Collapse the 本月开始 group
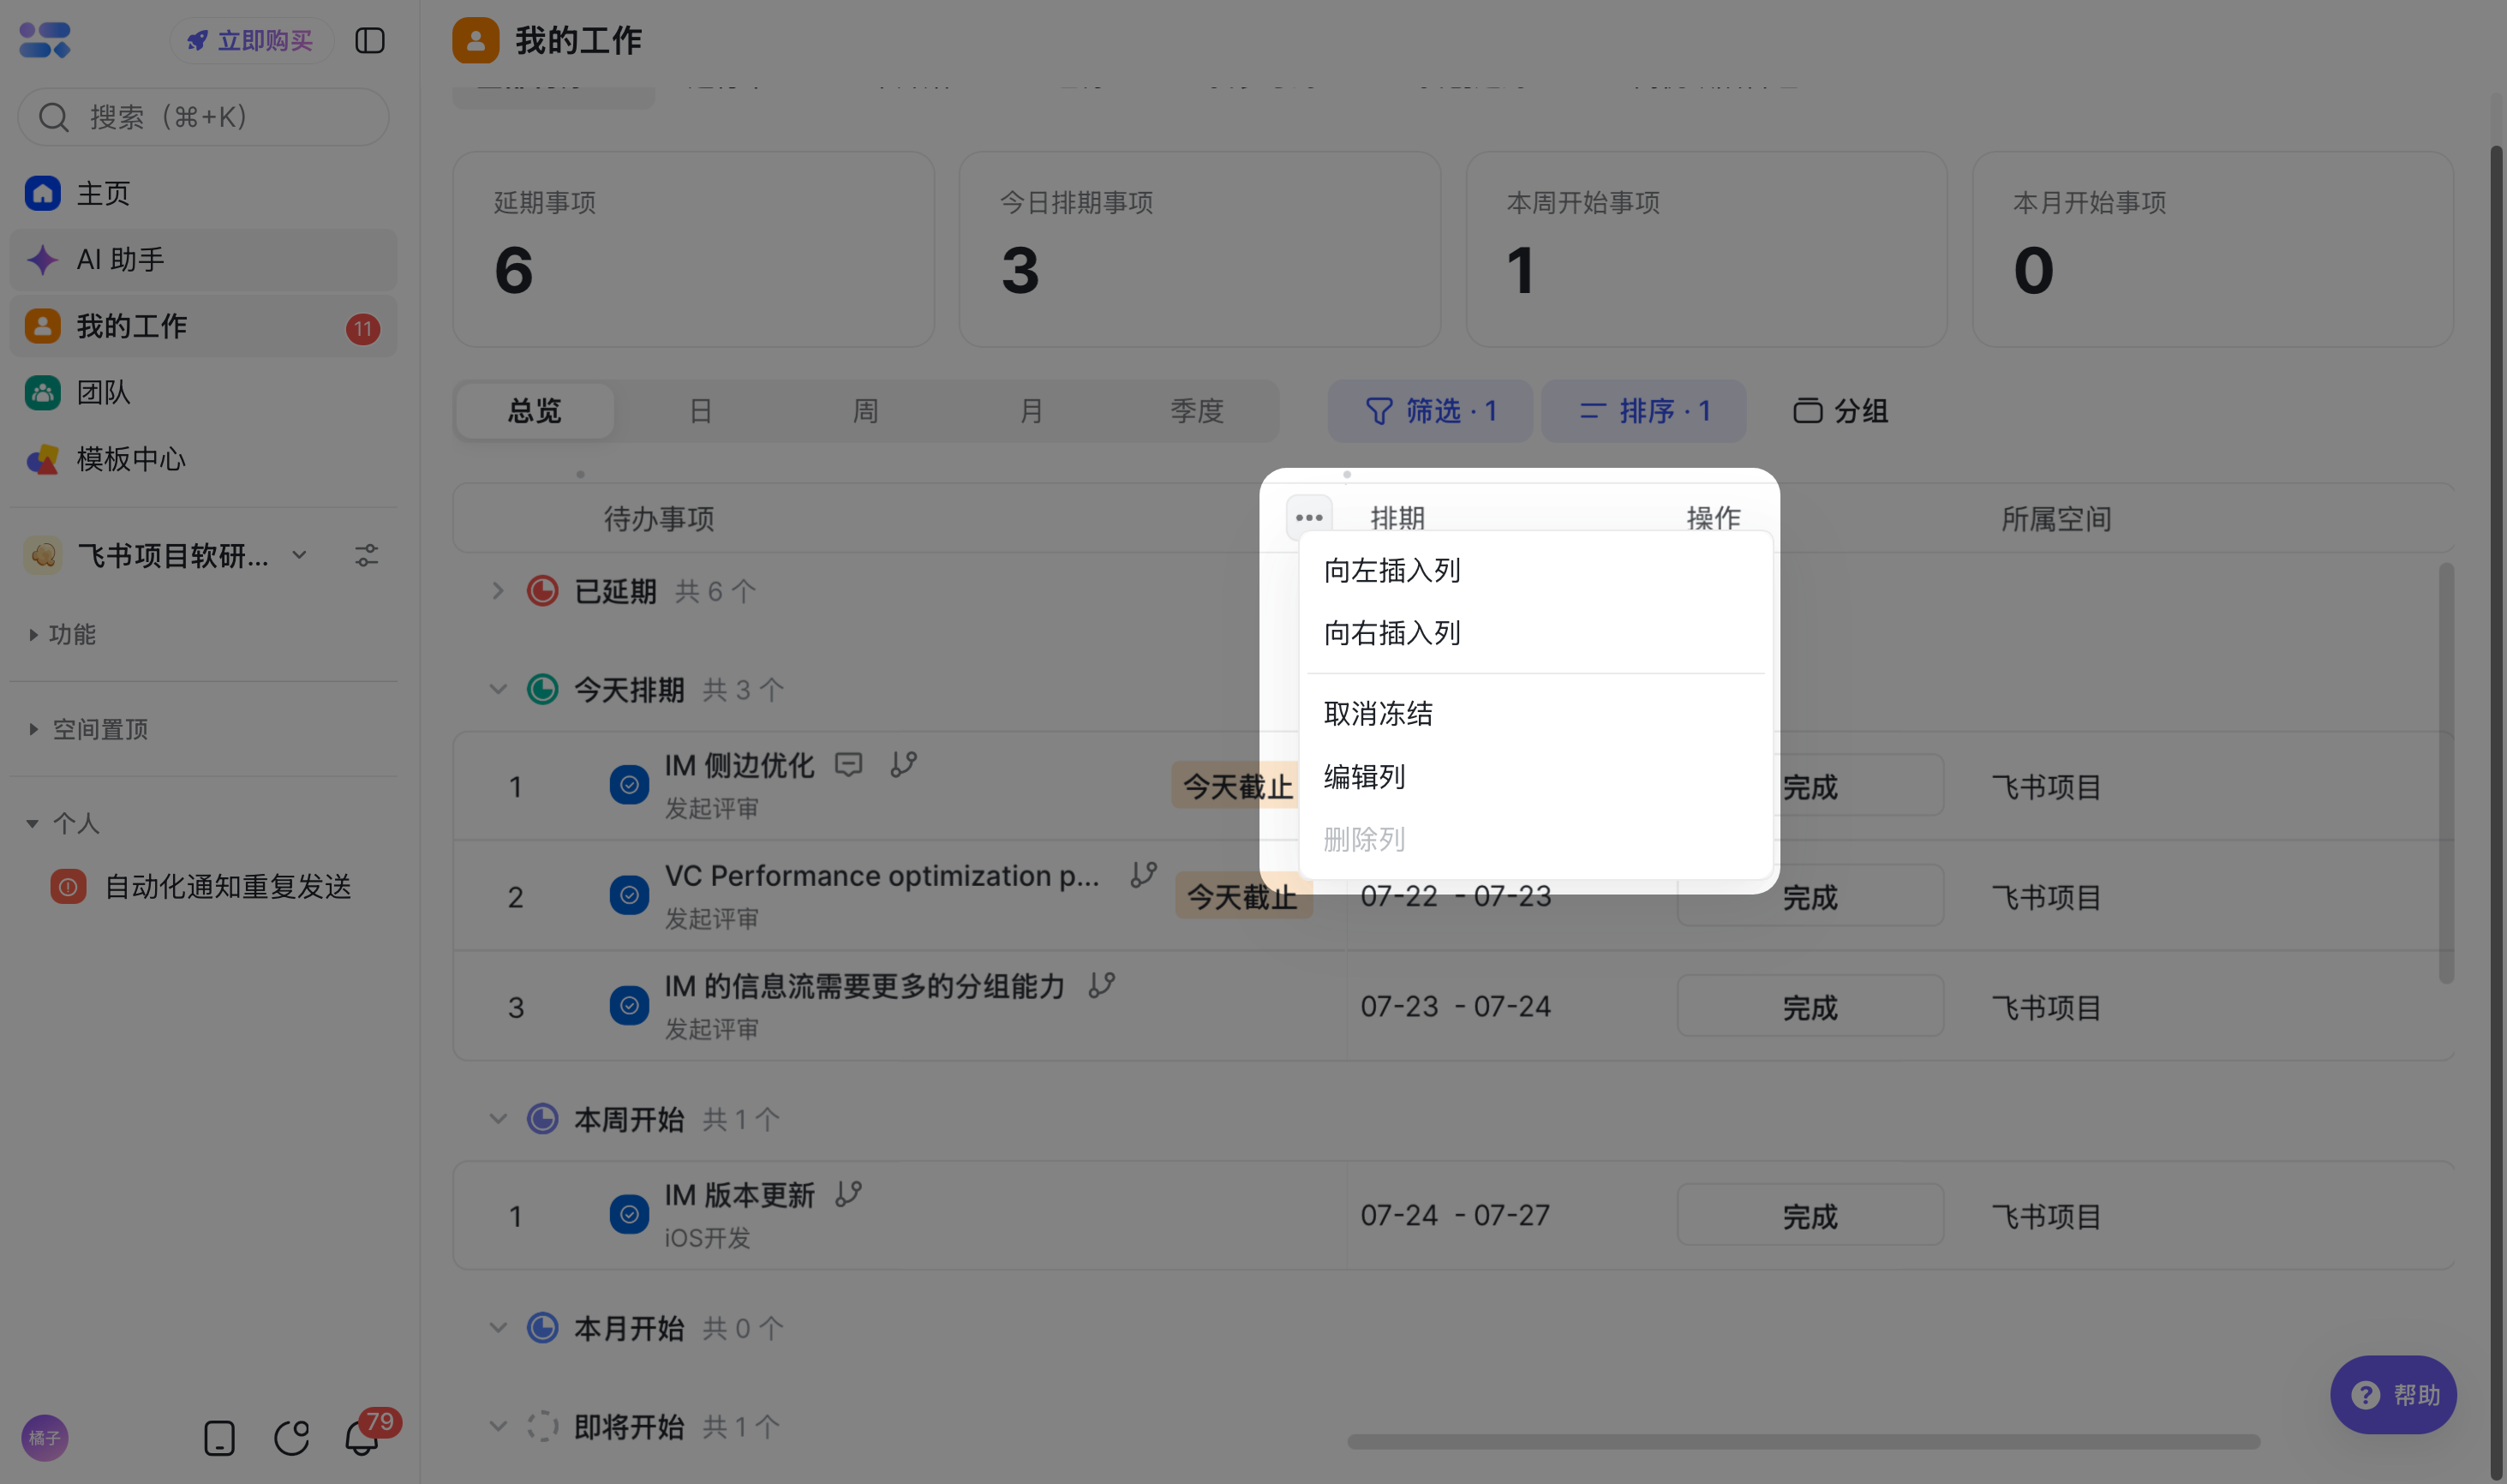 [498, 1328]
